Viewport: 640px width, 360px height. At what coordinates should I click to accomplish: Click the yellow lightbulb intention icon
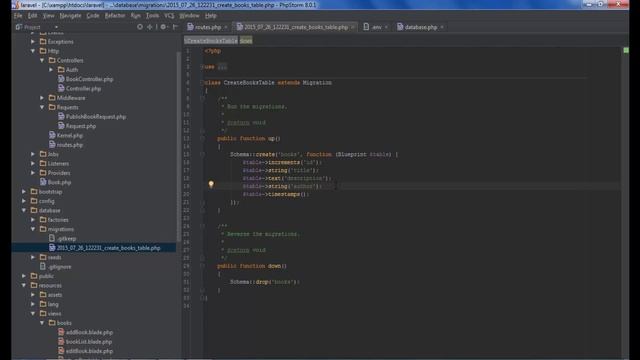pos(211,184)
